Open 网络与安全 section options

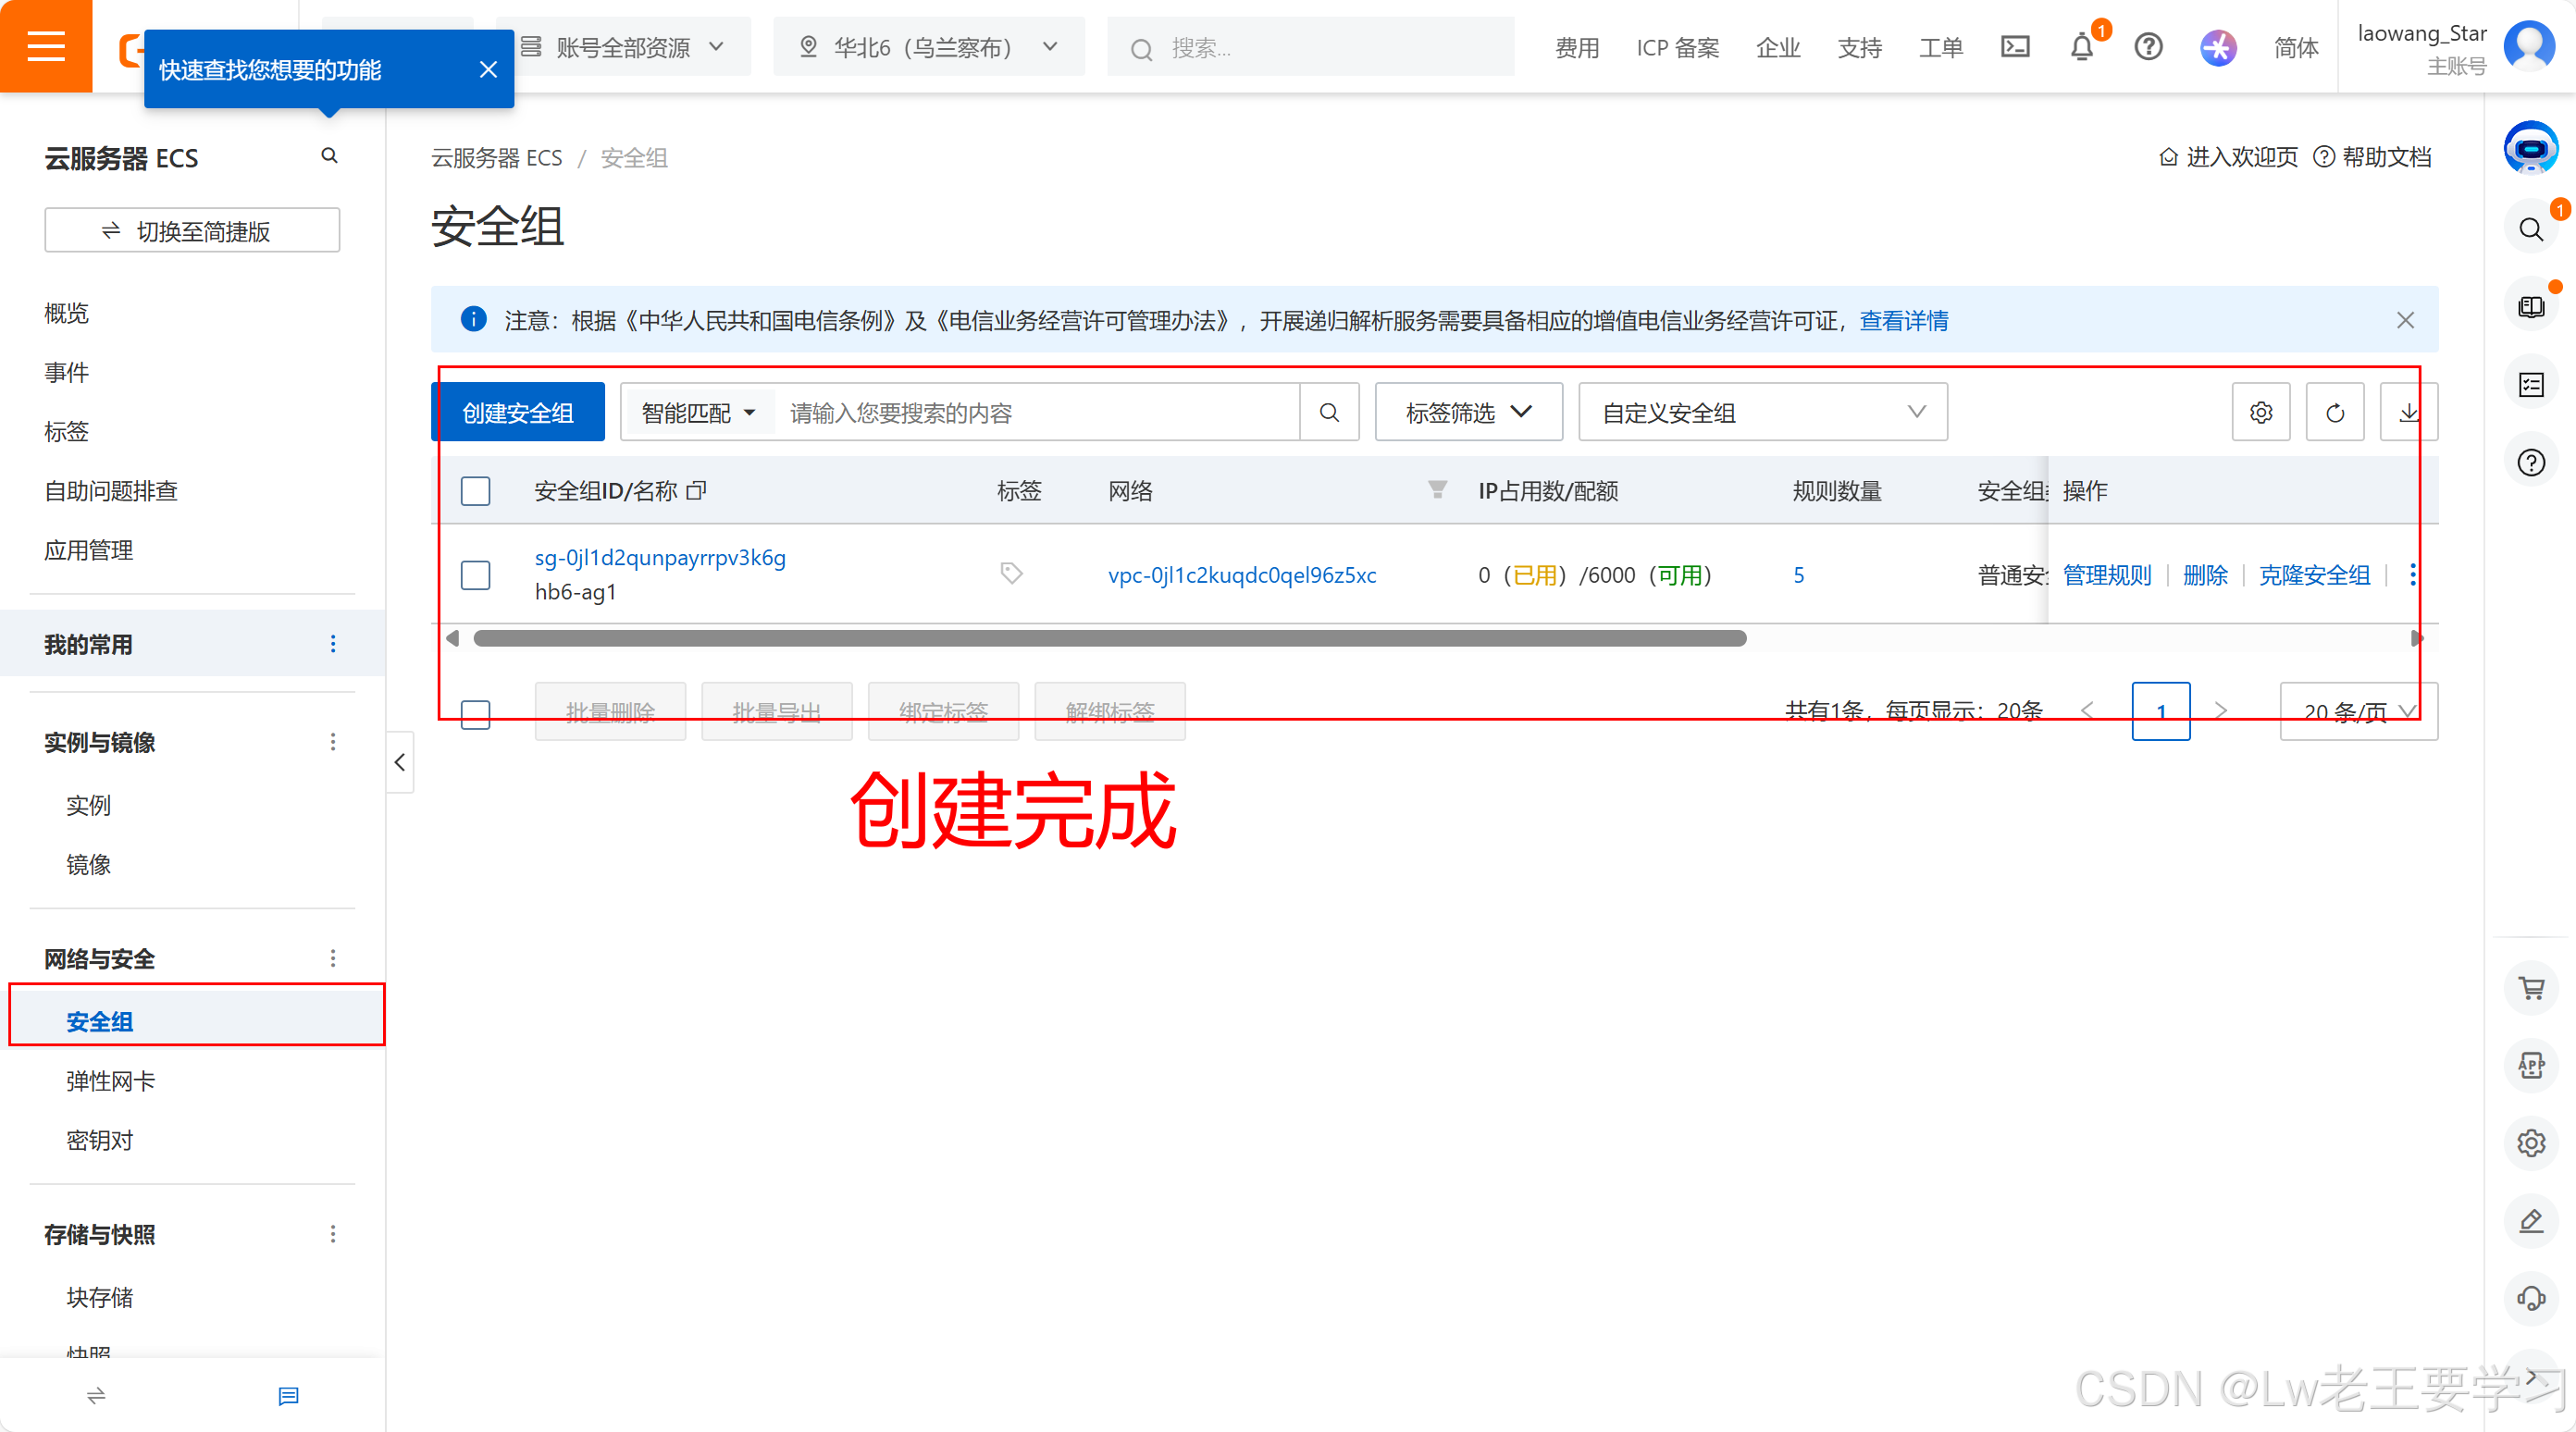[333, 958]
